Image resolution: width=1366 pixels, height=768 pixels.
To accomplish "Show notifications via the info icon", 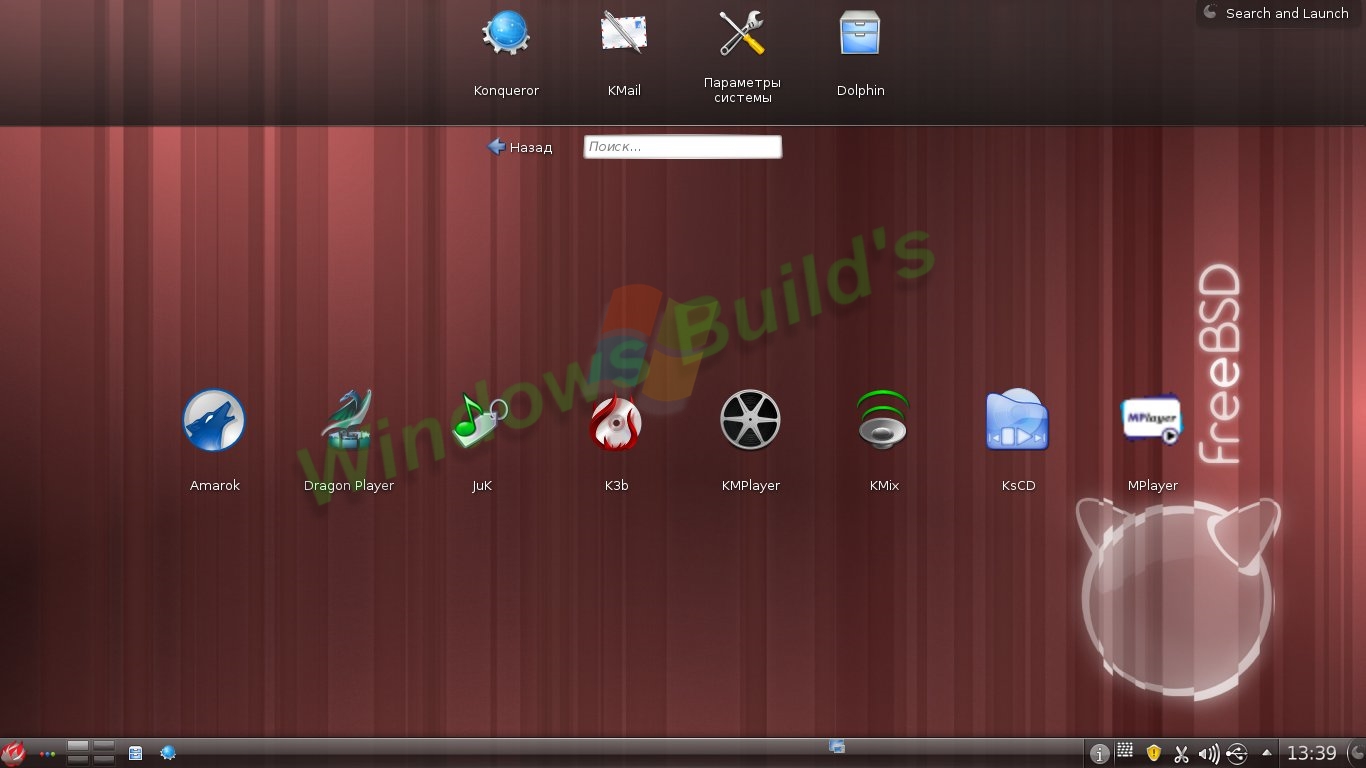I will [1099, 753].
